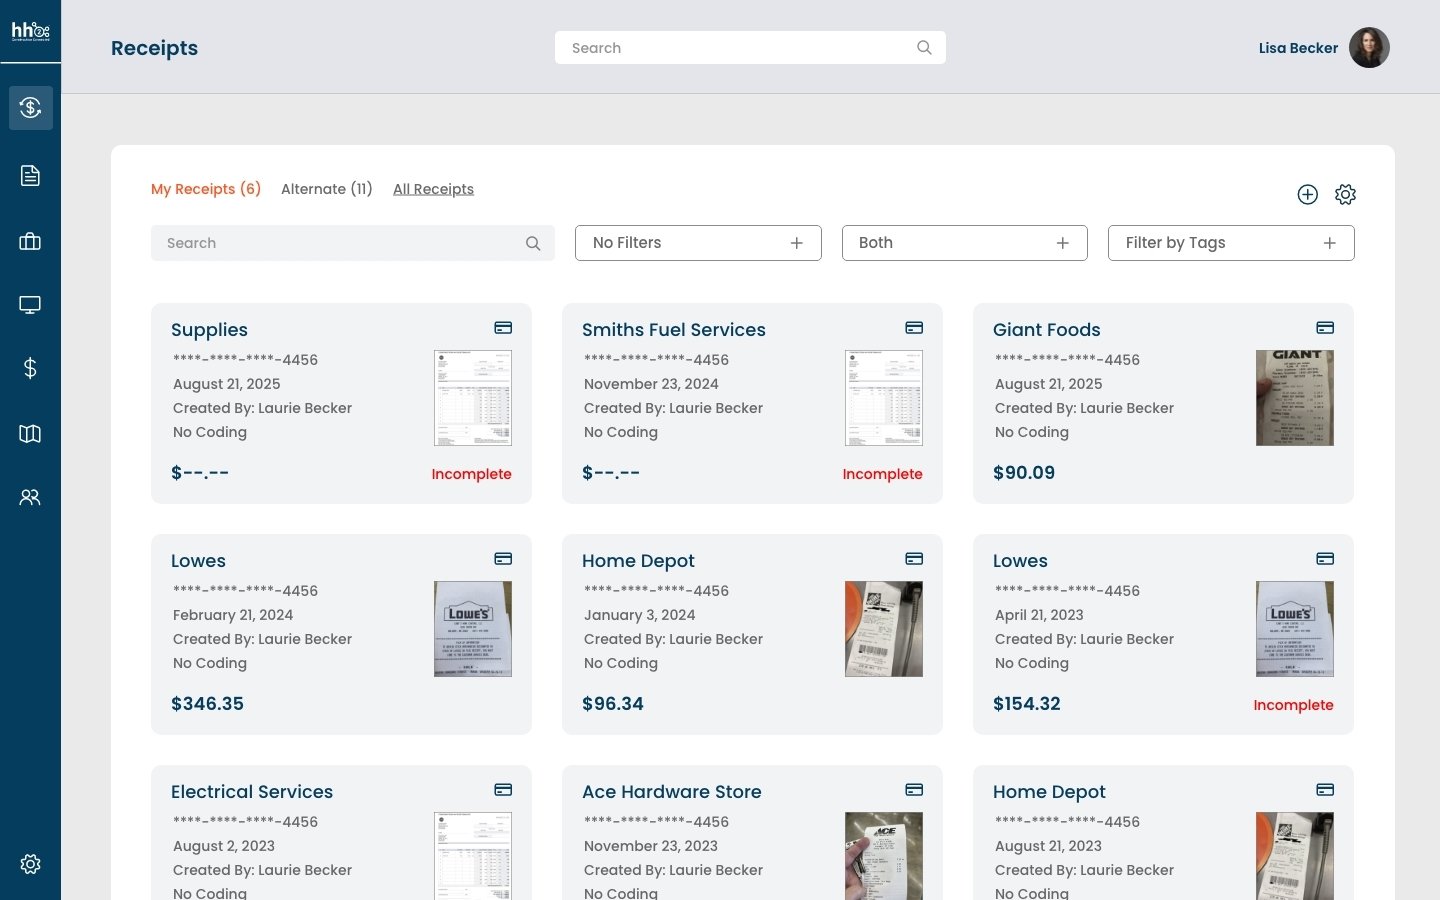Viewport: 1440px width, 900px height.
Task: Click the briefcase icon in sidebar
Action: [30, 241]
